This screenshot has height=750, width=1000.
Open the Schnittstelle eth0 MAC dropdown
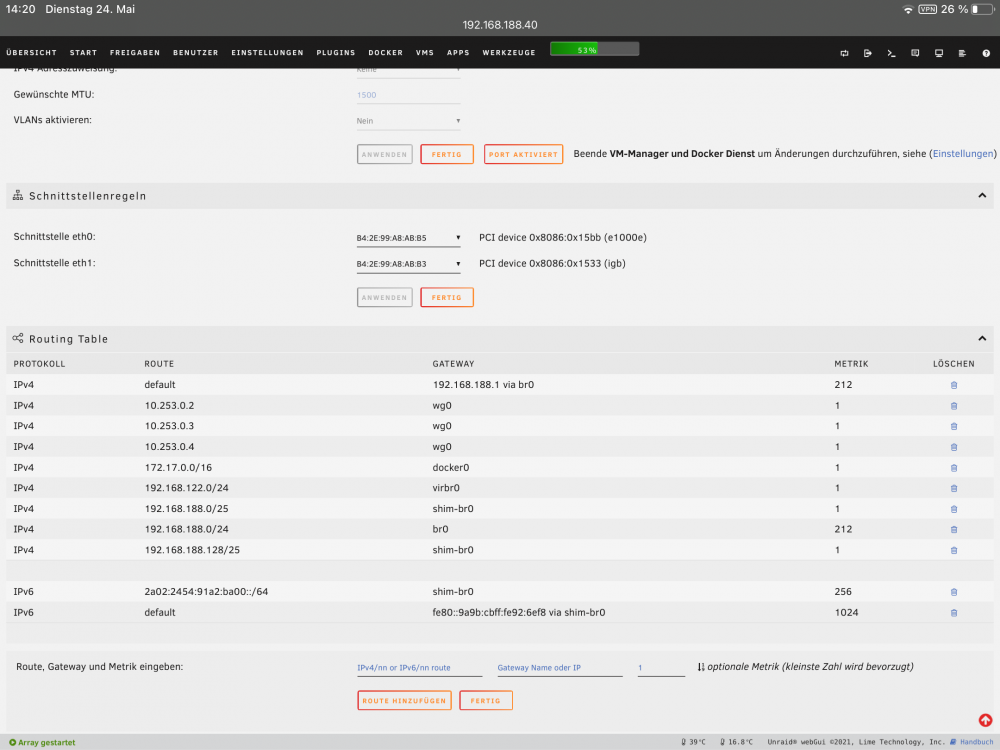pyautogui.click(x=408, y=238)
